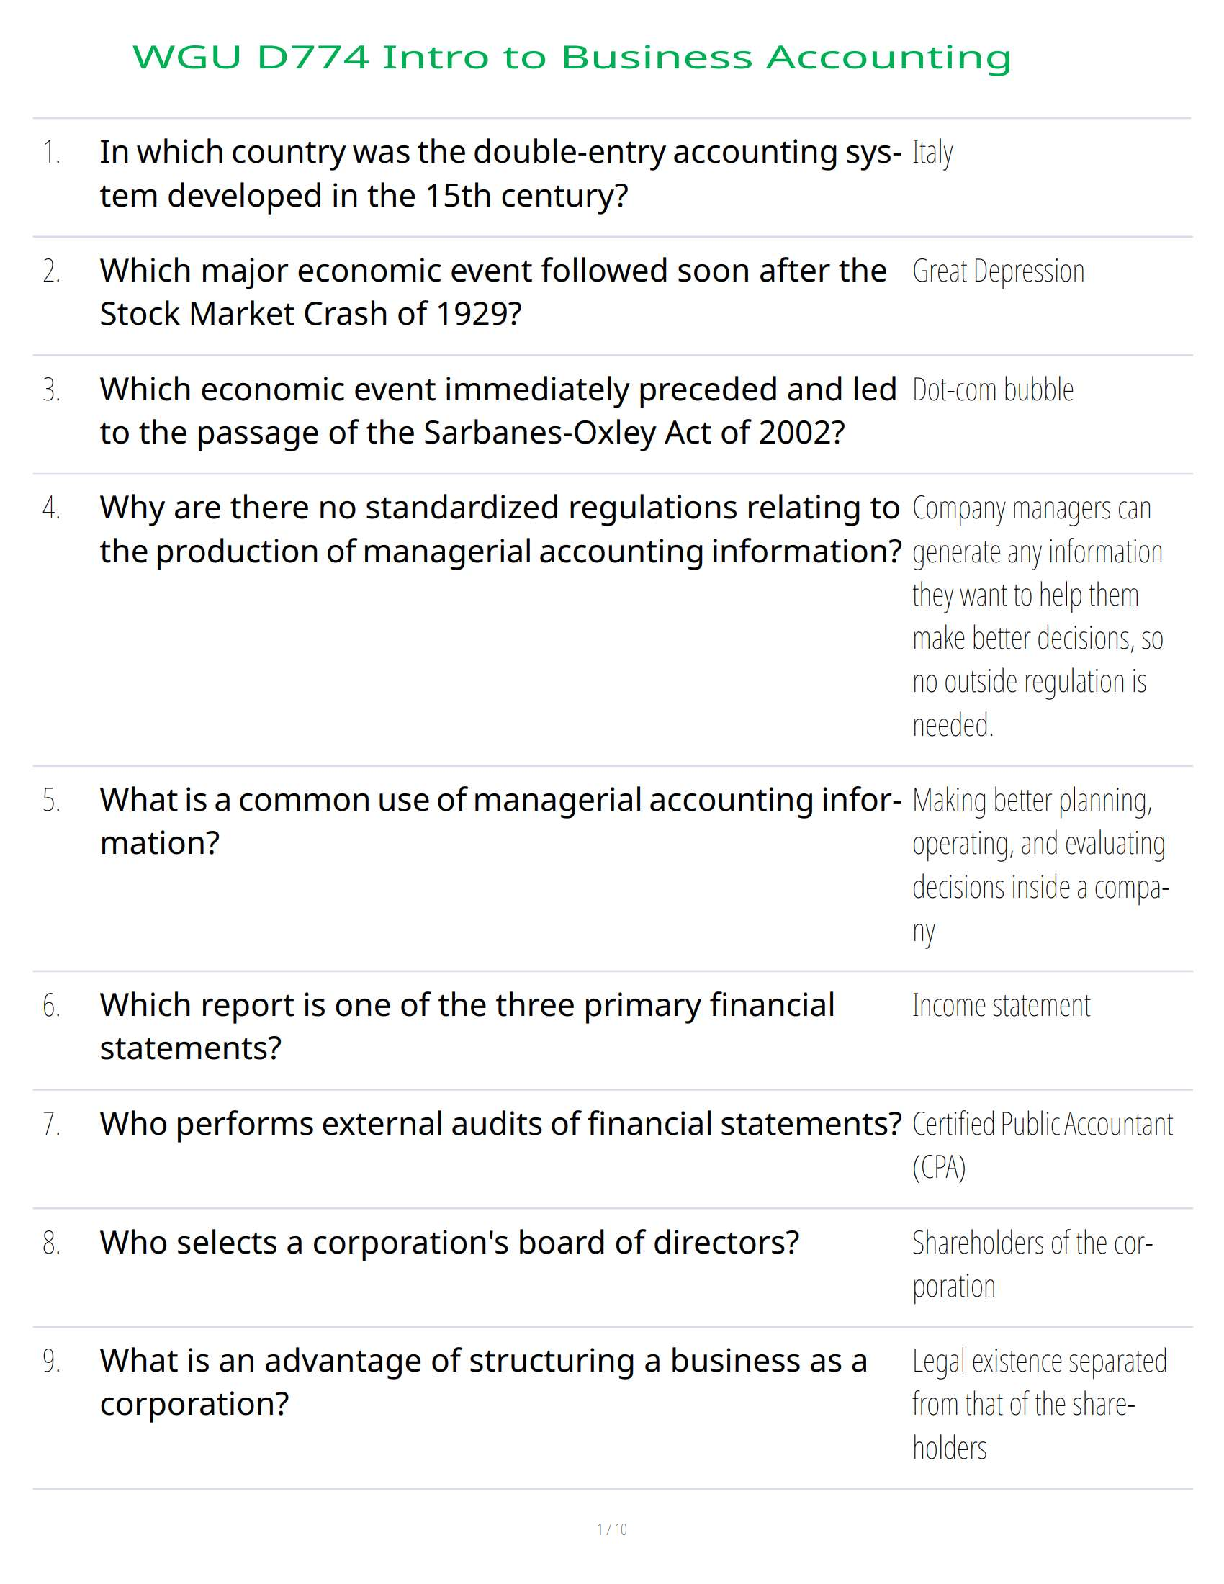Click the answer beginning 'Company managers can'

coord(1037,616)
